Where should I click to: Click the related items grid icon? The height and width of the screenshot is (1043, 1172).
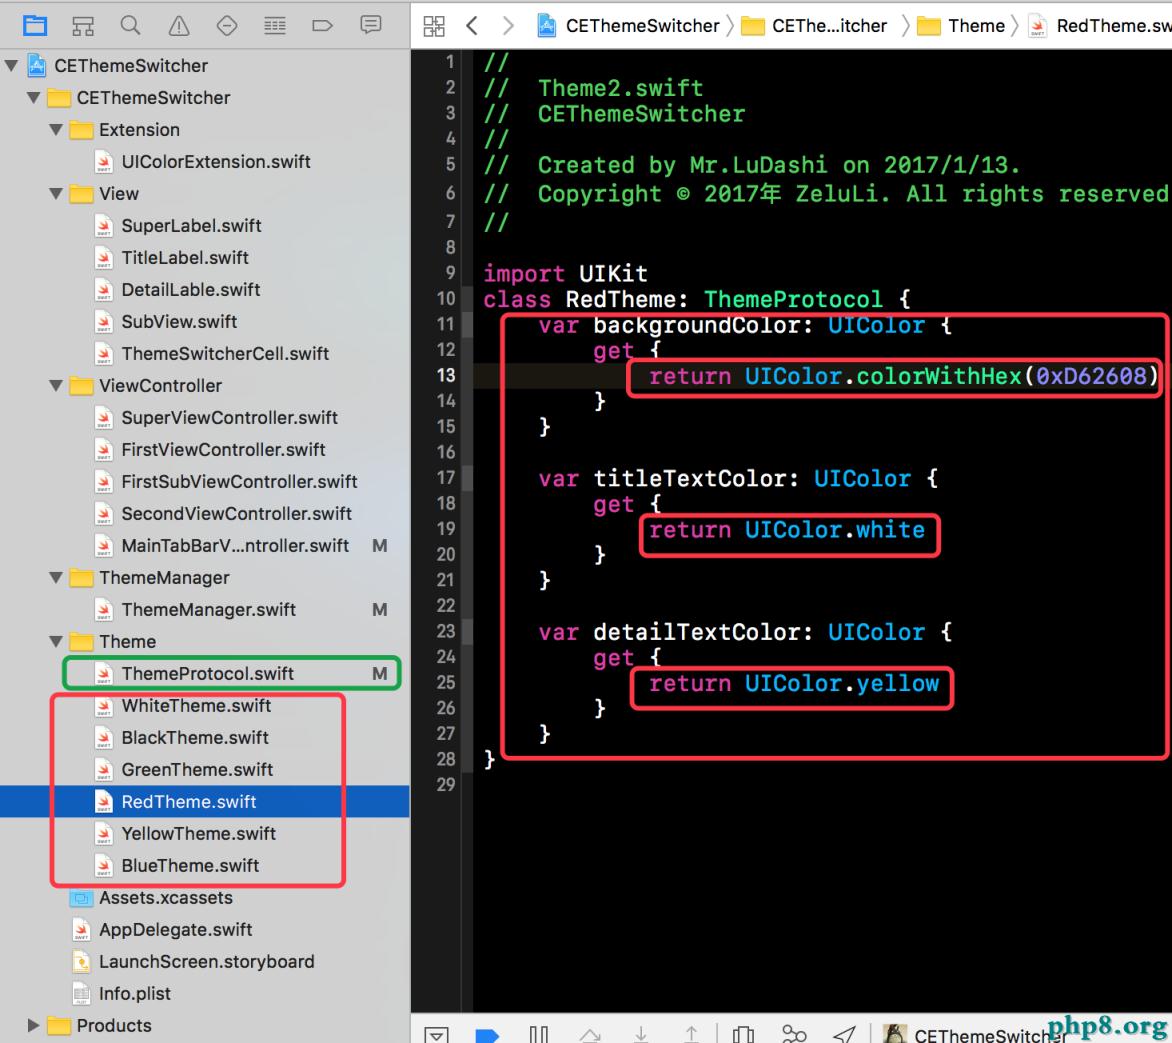pyautogui.click(x=434, y=26)
